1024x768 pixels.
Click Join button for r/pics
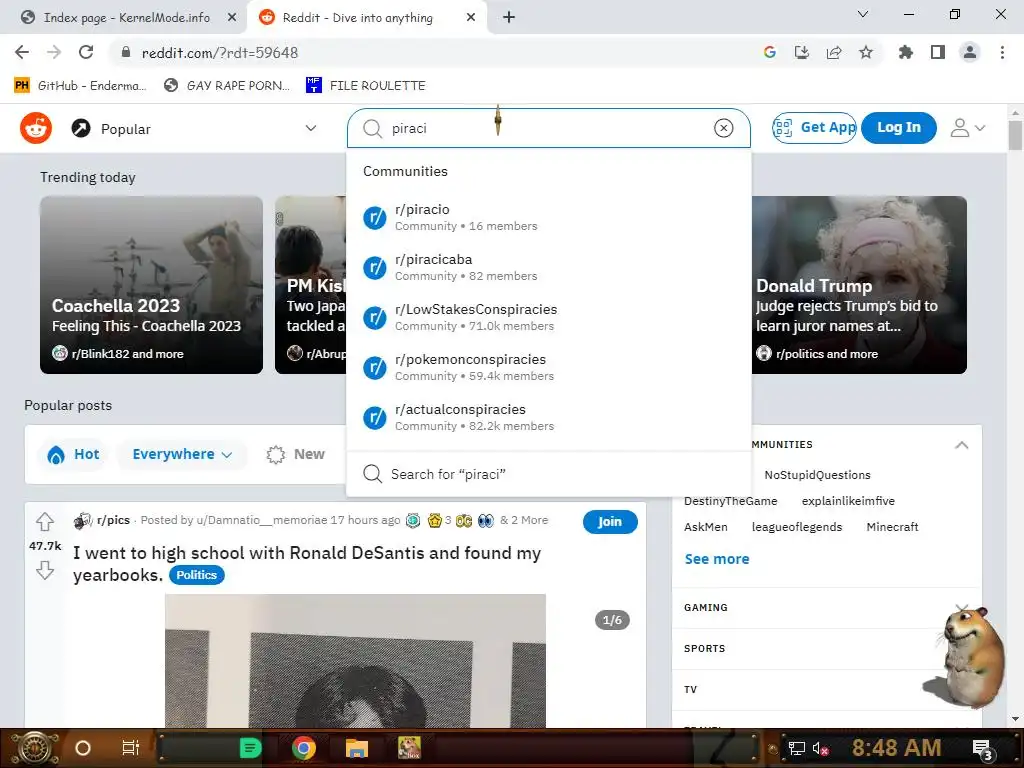pyautogui.click(x=610, y=522)
